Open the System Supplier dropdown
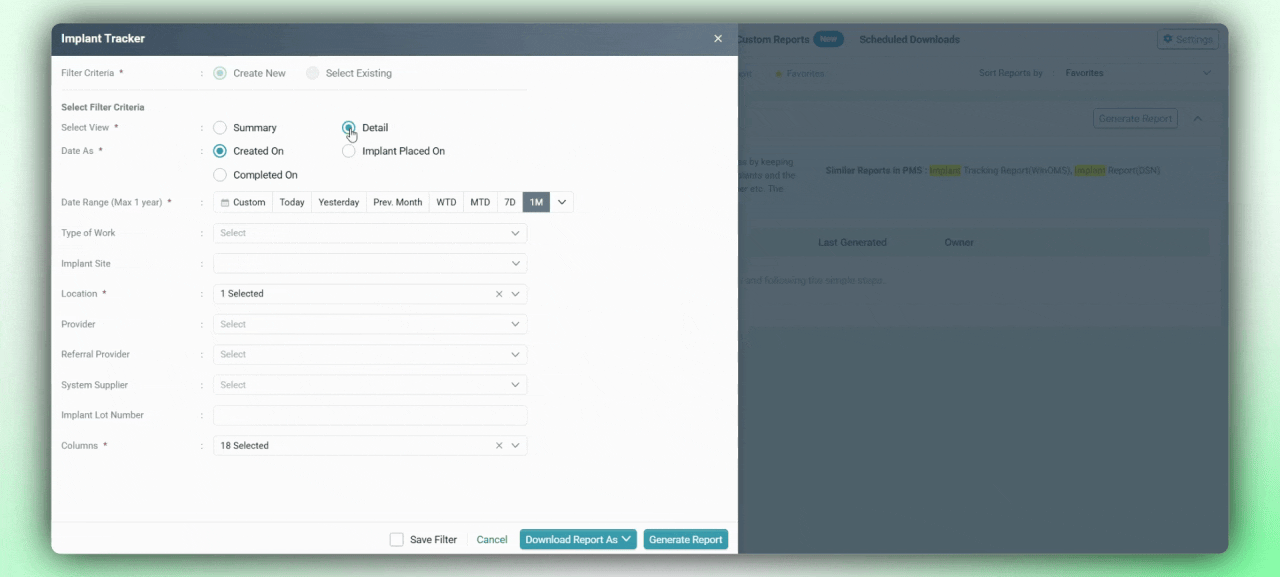 370,385
